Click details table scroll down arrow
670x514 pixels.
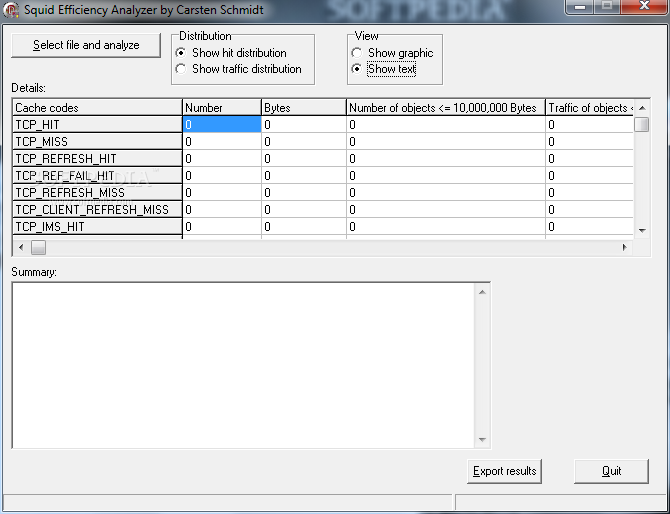[642, 231]
